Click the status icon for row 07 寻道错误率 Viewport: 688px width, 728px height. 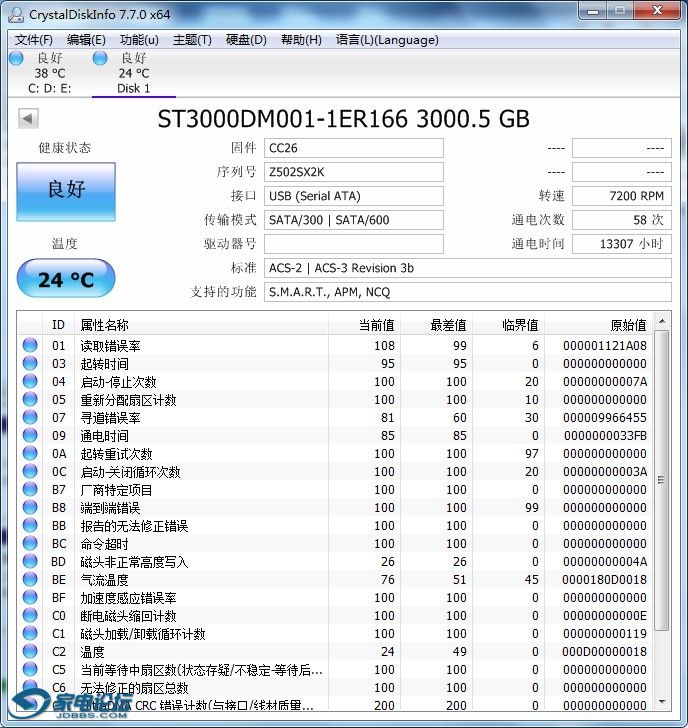pos(30,417)
